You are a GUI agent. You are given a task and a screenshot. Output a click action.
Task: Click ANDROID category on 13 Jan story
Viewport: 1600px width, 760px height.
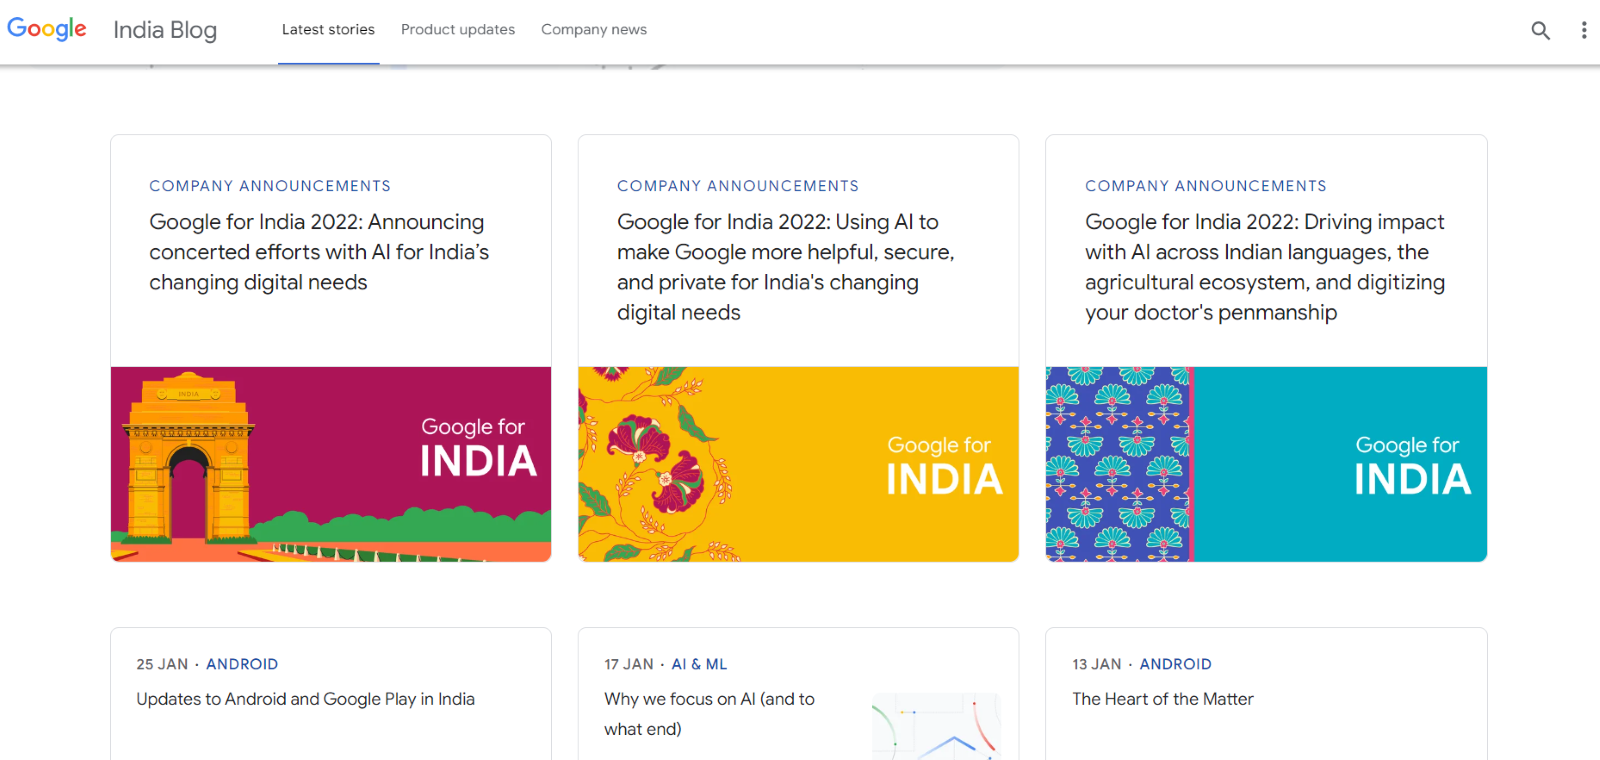point(1176,664)
